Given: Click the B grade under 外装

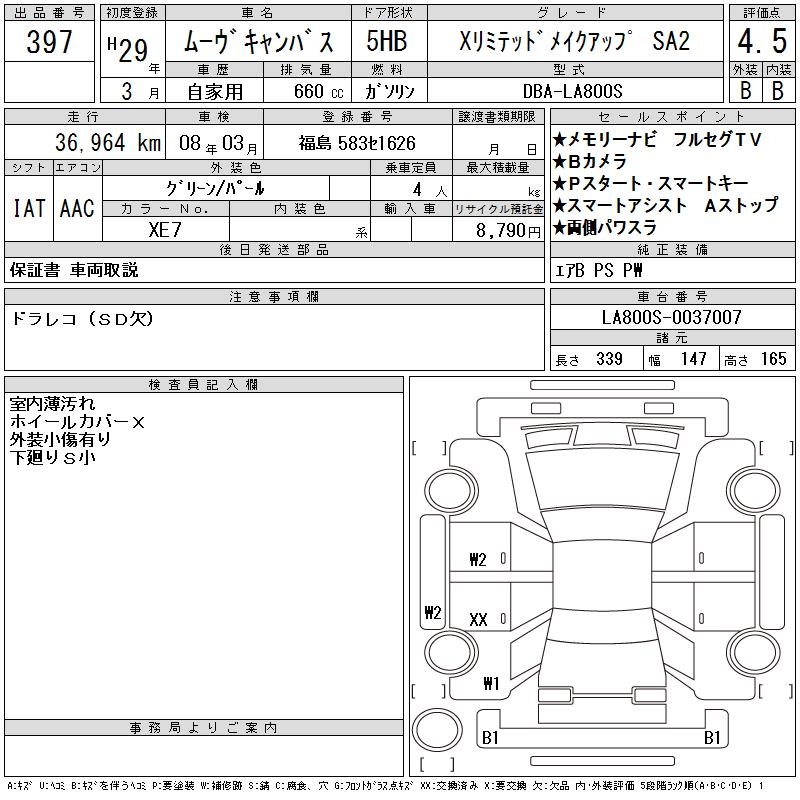Looking at the screenshot, I should pyautogui.click(x=745, y=90).
